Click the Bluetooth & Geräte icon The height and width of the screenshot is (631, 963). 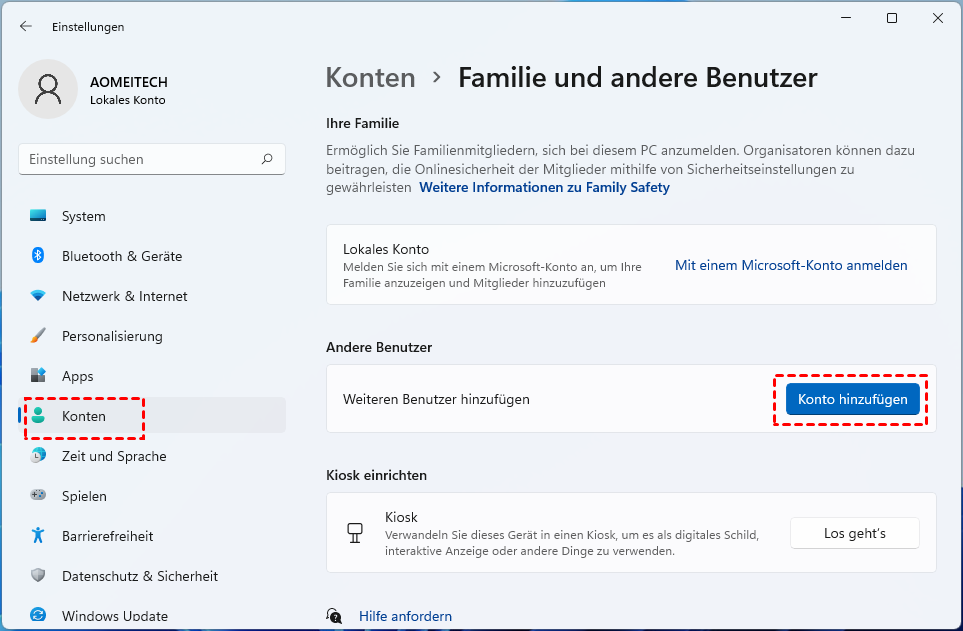point(38,256)
